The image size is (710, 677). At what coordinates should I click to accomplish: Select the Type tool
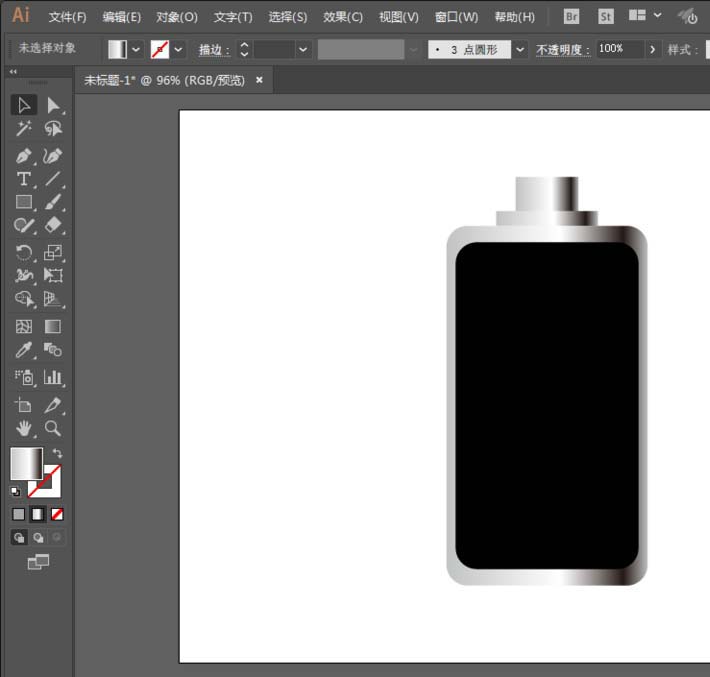click(x=24, y=179)
